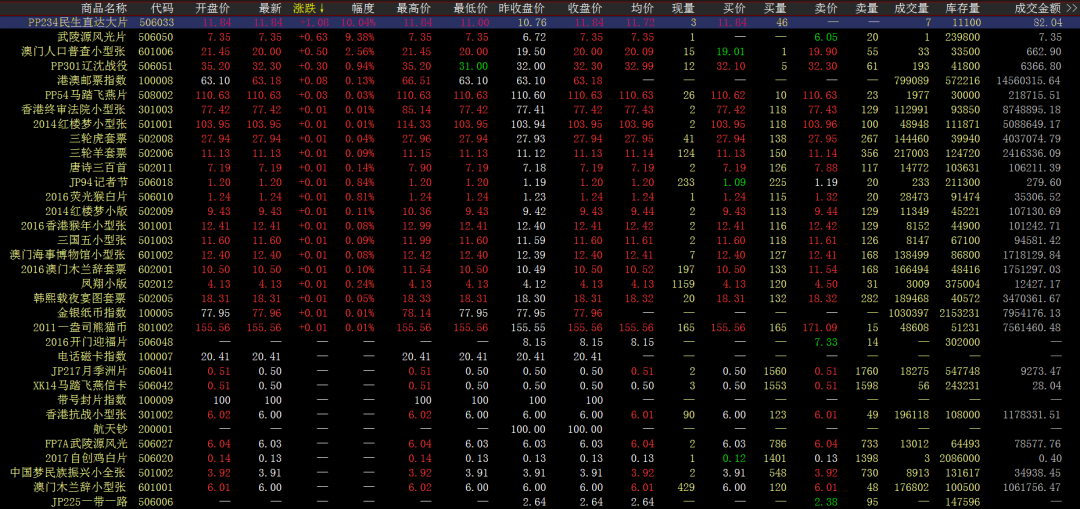Select JP94记者节 row
This screenshot has height=509, width=1080.
(x=540, y=183)
